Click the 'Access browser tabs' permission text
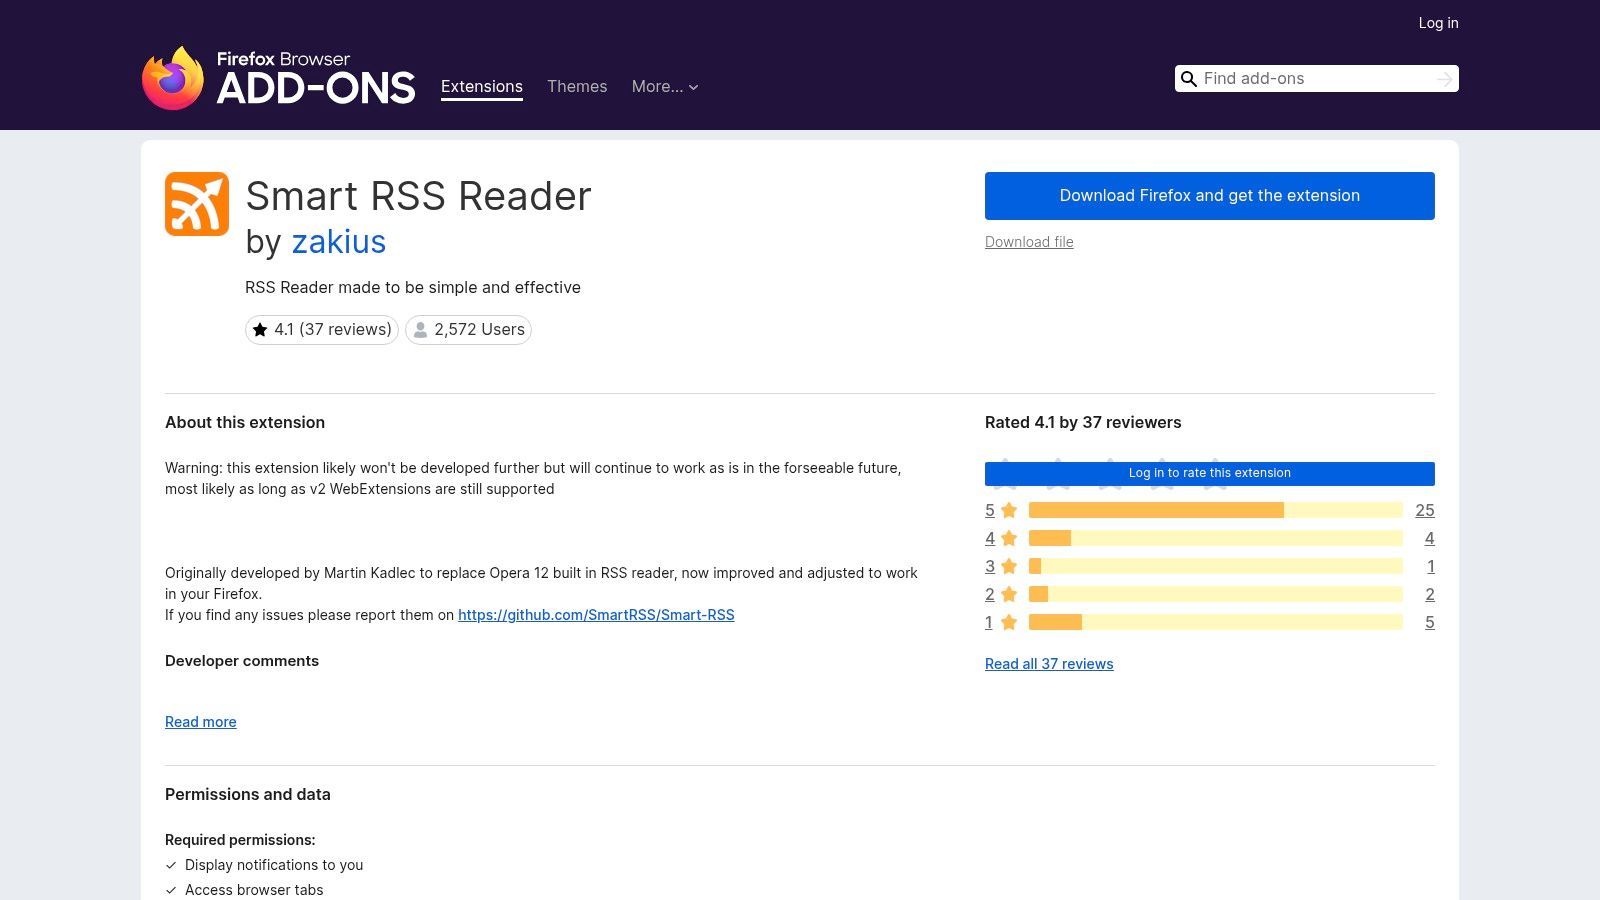This screenshot has height=900, width=1600. pos(254,890)
